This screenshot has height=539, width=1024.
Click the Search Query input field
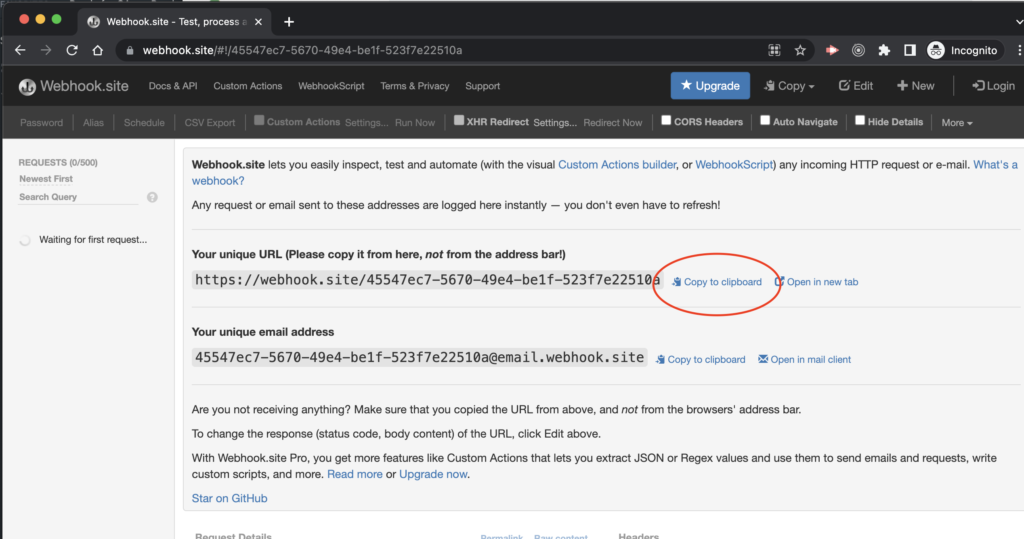78,197
